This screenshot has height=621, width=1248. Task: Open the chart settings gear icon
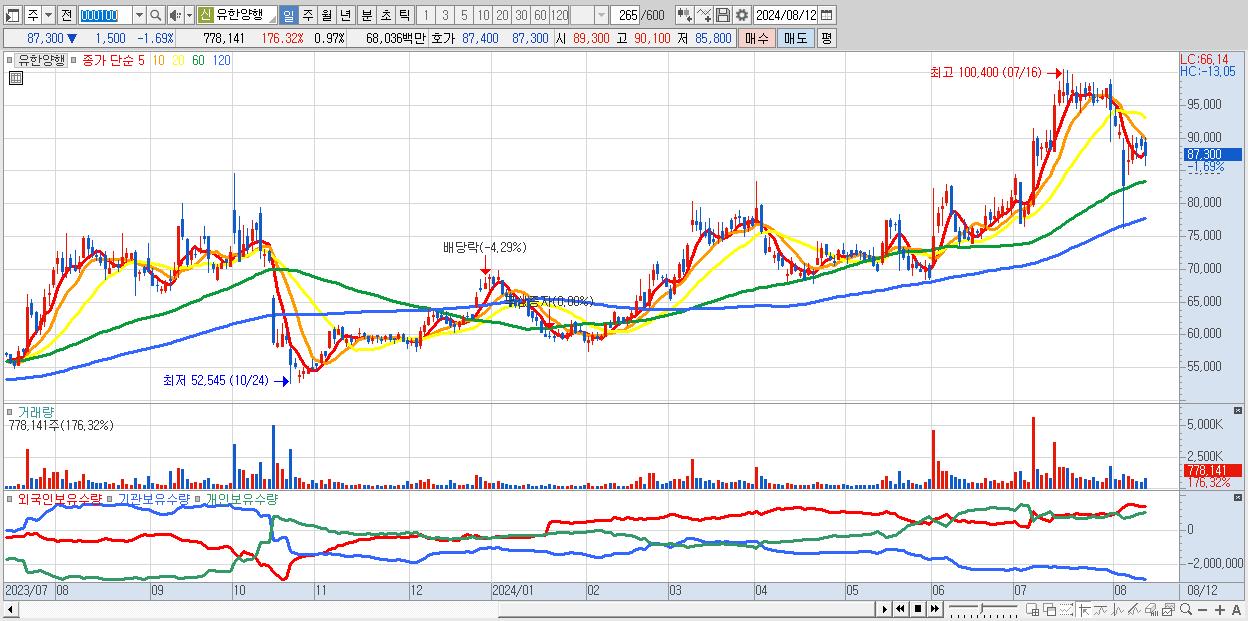click(742, 15)
